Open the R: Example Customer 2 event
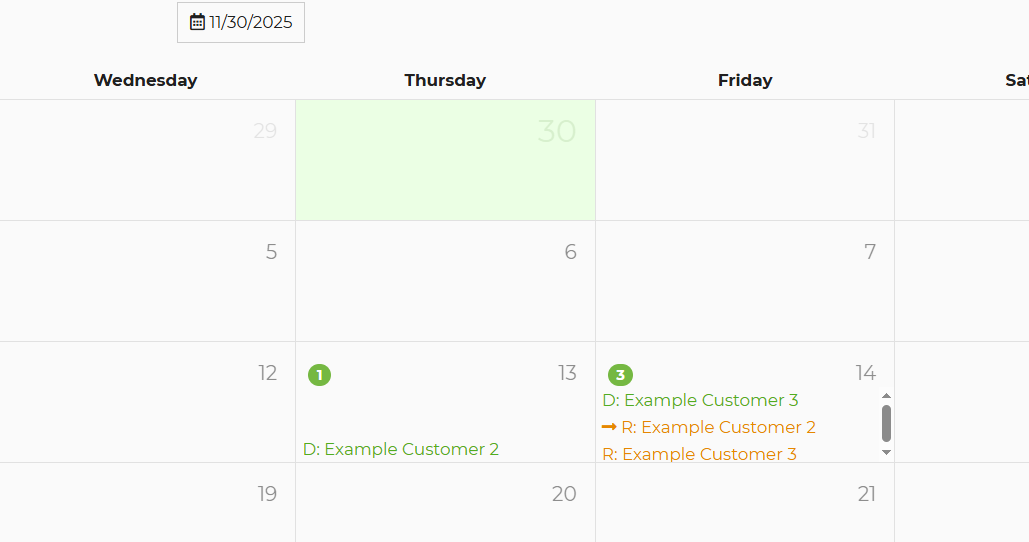Viewport: 1029px width, 542px height. click(718, 427)
